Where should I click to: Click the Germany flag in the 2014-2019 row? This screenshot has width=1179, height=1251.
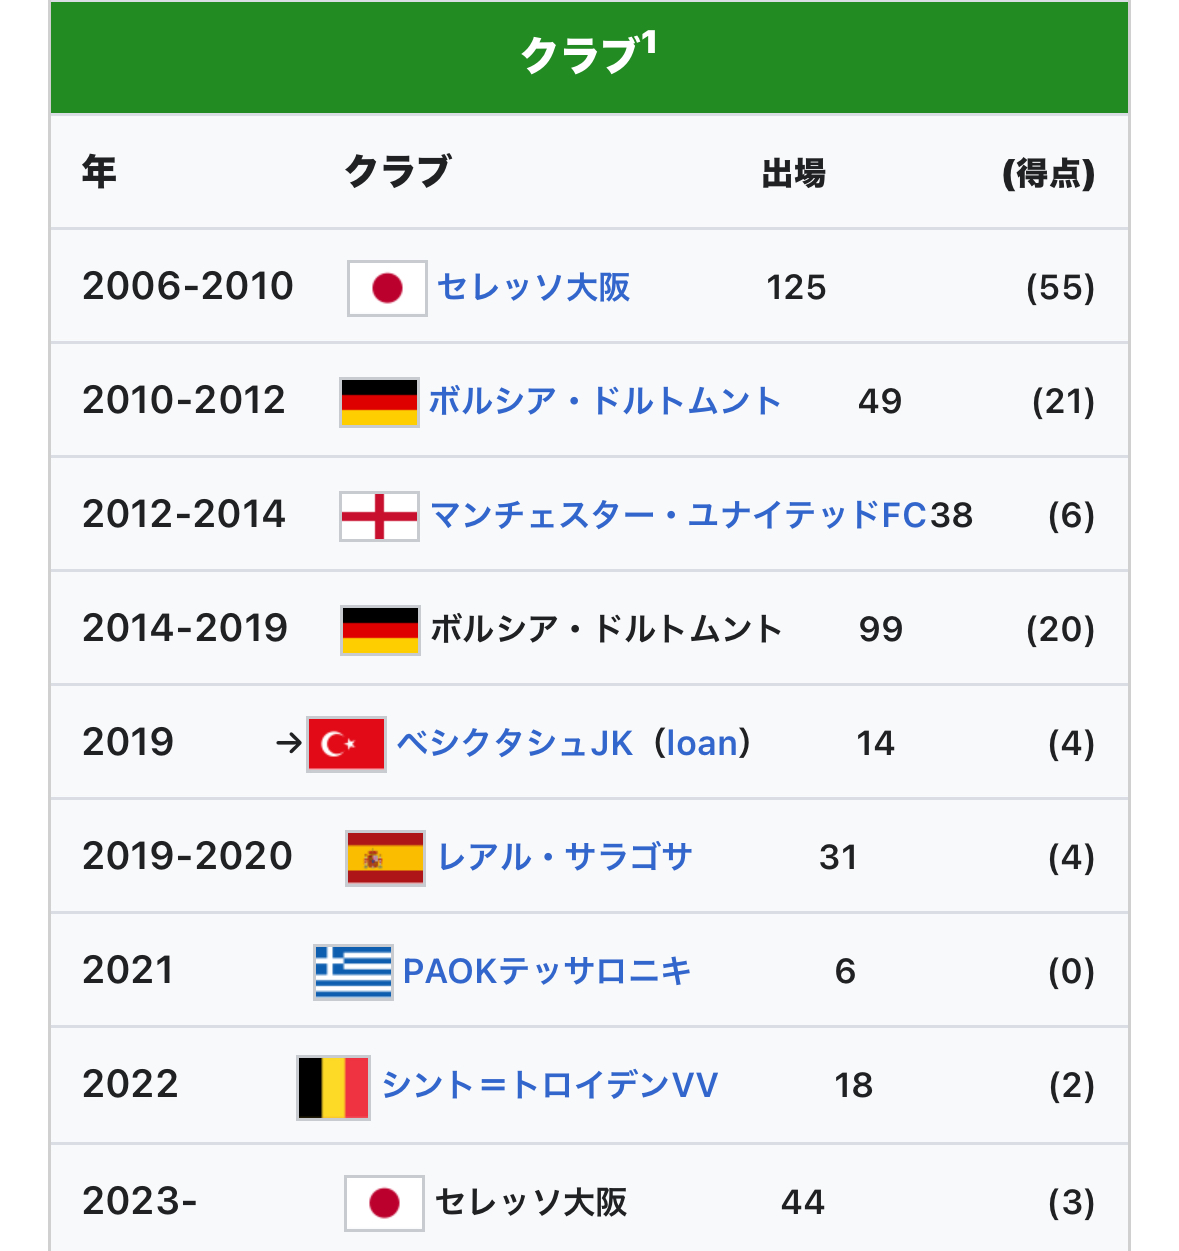380,630
